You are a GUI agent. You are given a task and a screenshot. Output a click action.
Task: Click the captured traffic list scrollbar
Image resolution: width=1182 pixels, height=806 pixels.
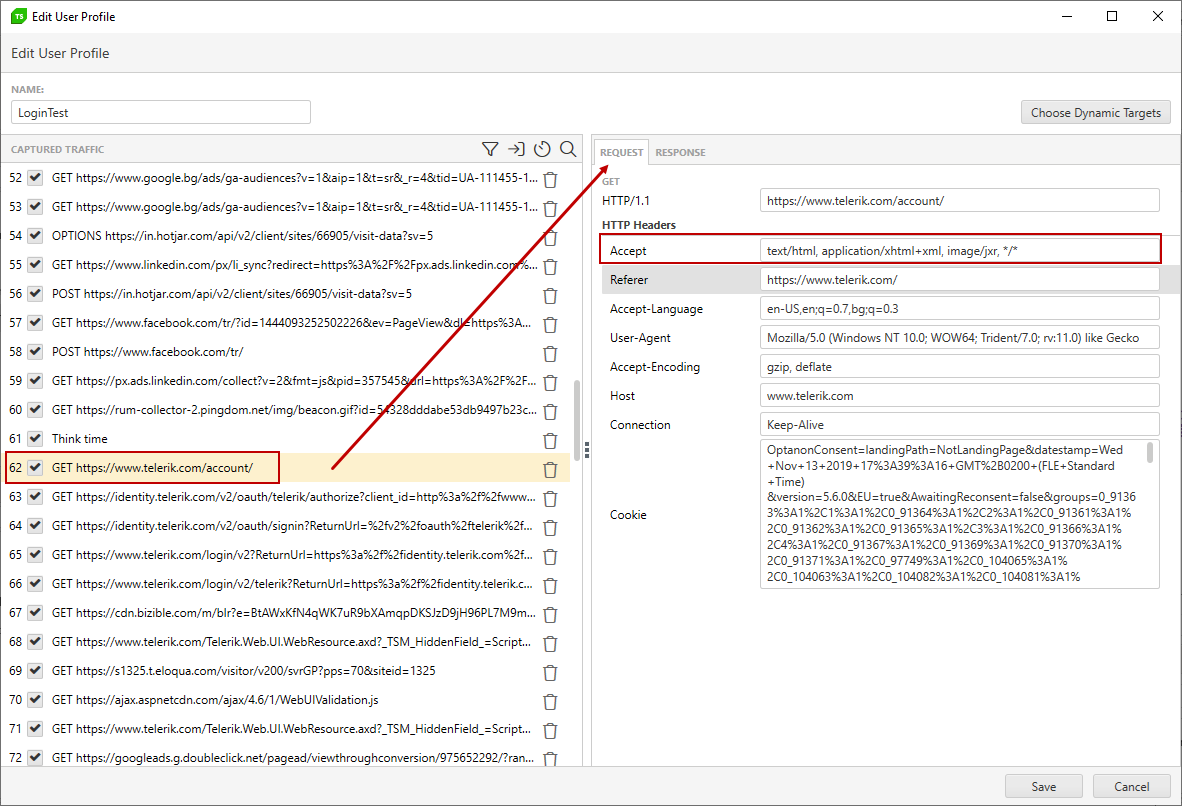point(577,420)
